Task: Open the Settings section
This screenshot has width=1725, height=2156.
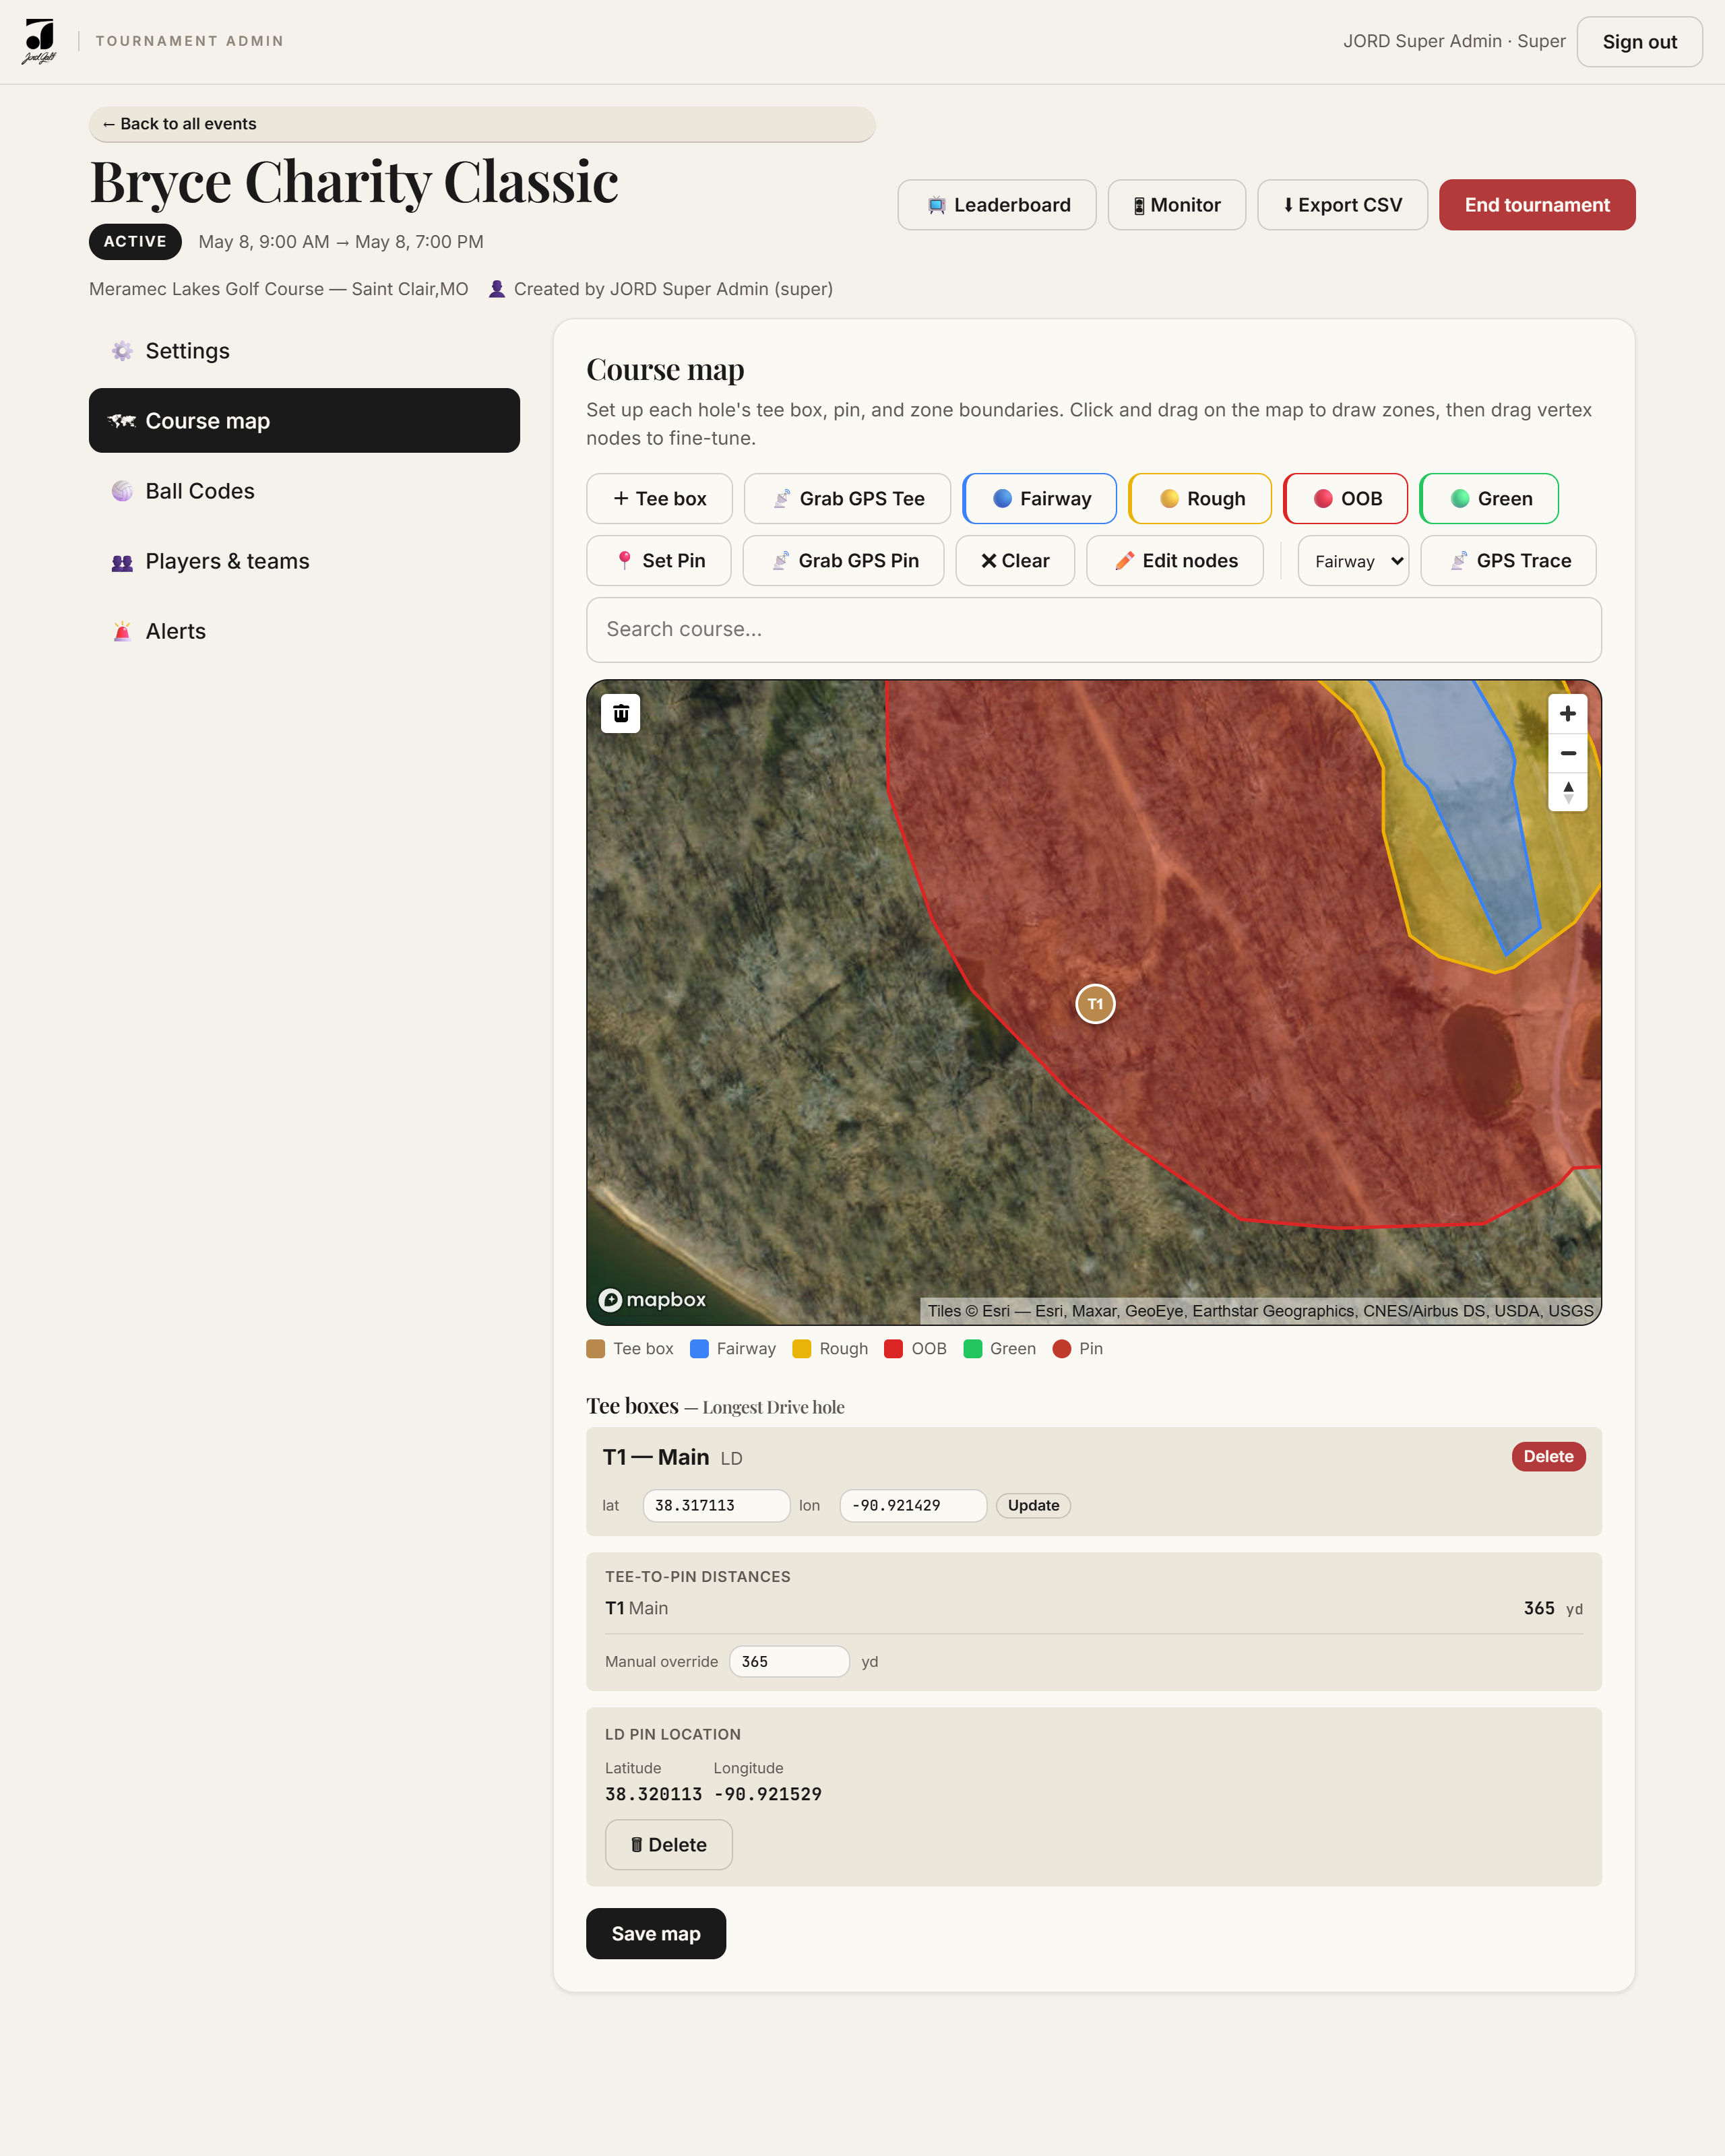Action: tap(304, 351)
